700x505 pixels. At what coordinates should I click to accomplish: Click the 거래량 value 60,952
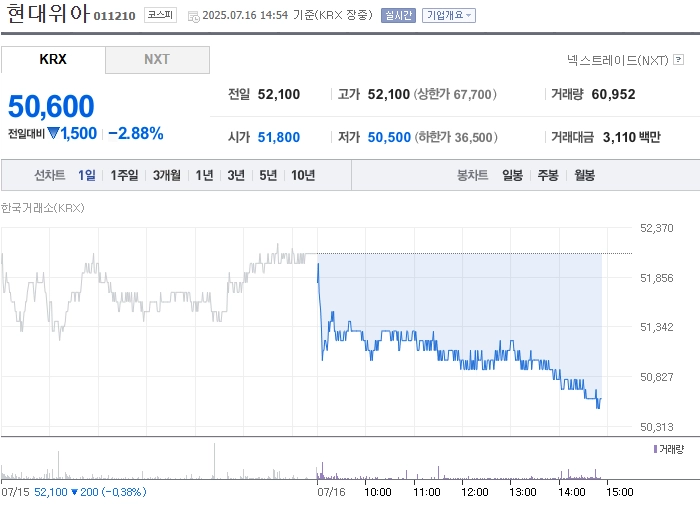click(x=613, y=94)
